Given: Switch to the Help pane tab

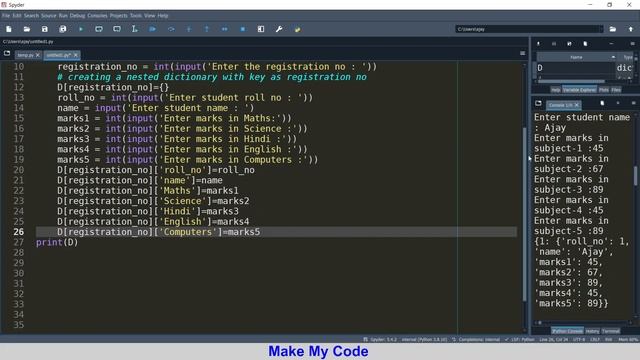Looking at the screenshot, I should click(x=555, y=90).
